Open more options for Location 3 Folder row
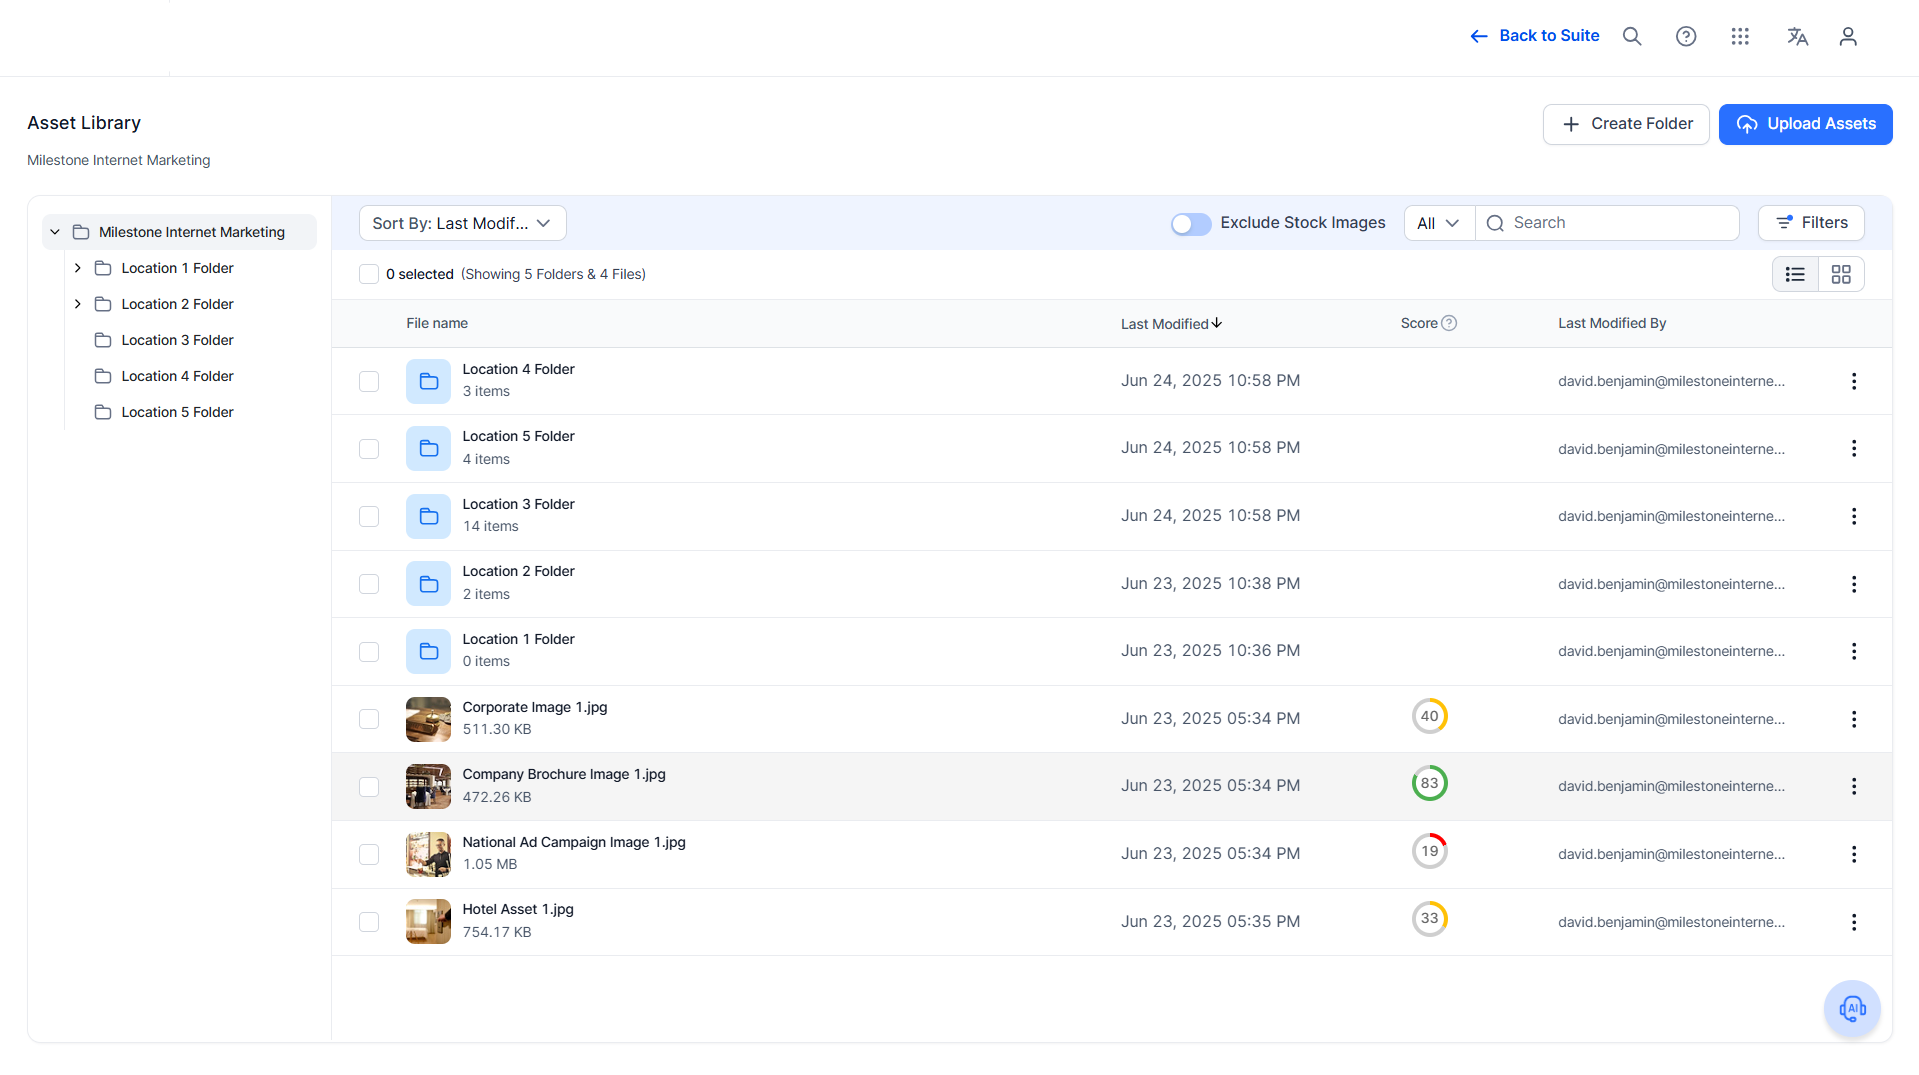Viewport: 1919px width, 1075px height. pyautogui.click(x=1854, y=516)
